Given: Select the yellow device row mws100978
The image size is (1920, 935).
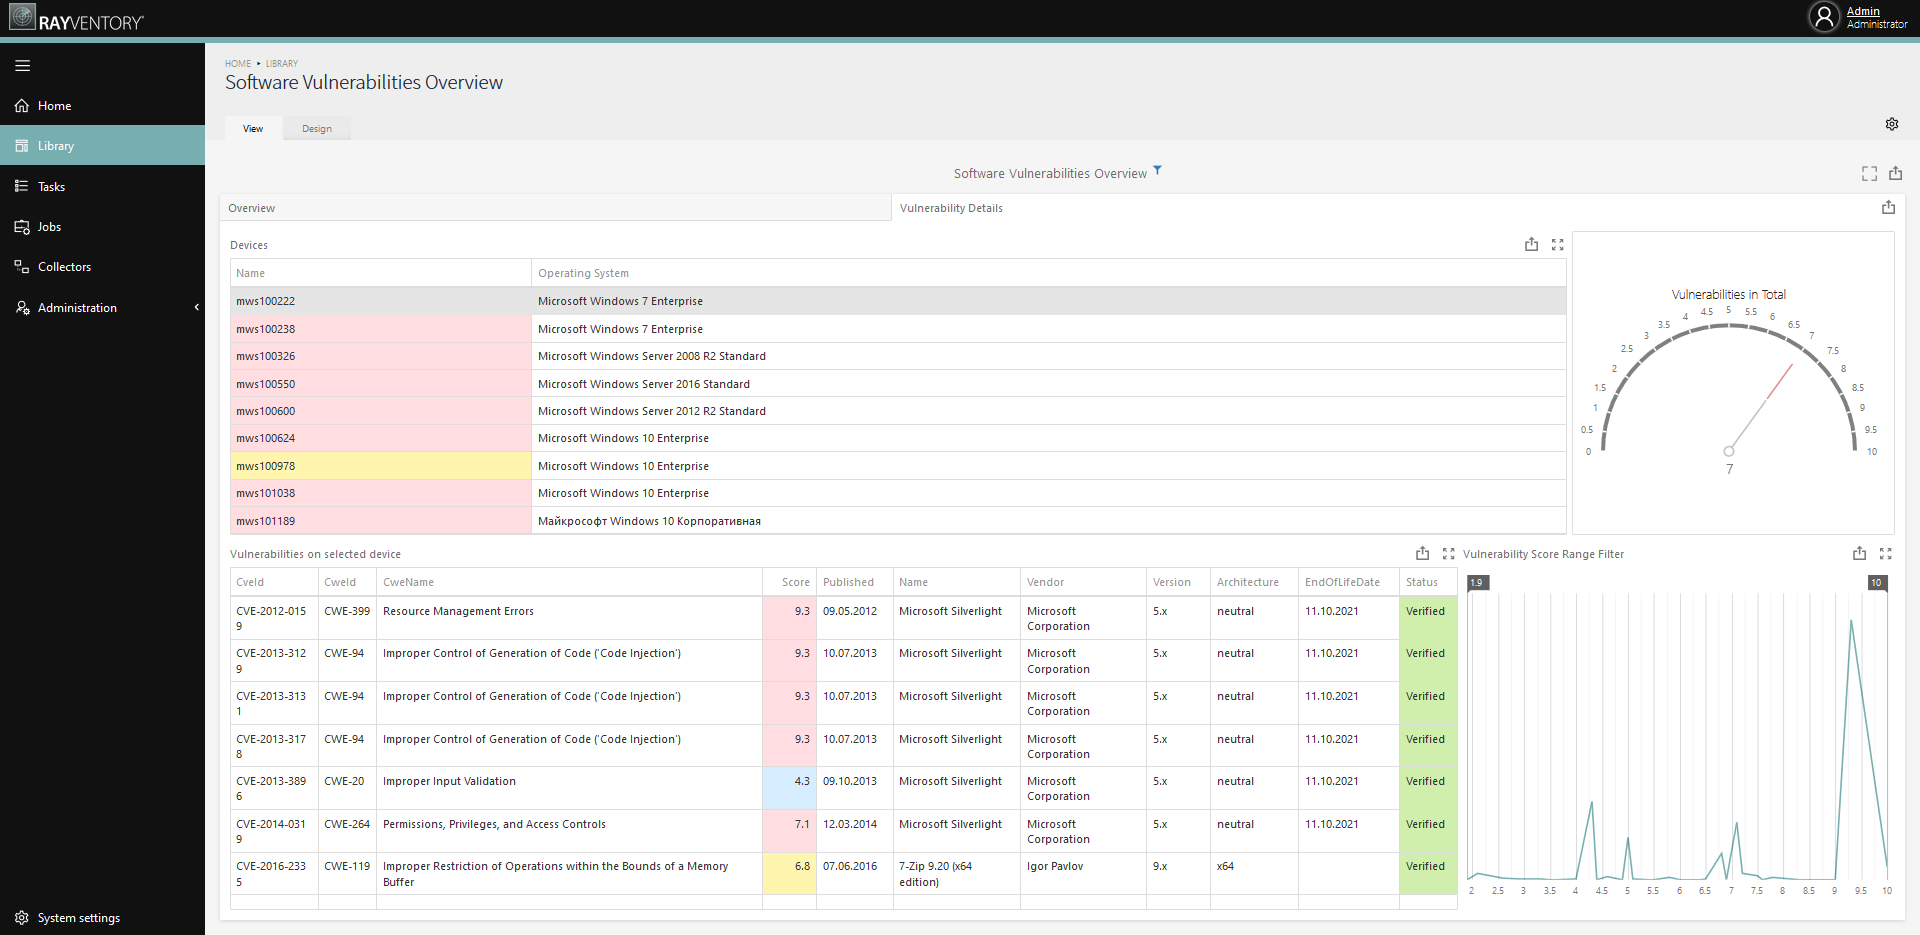Looking at the screenshot, I should click(898, 466).
